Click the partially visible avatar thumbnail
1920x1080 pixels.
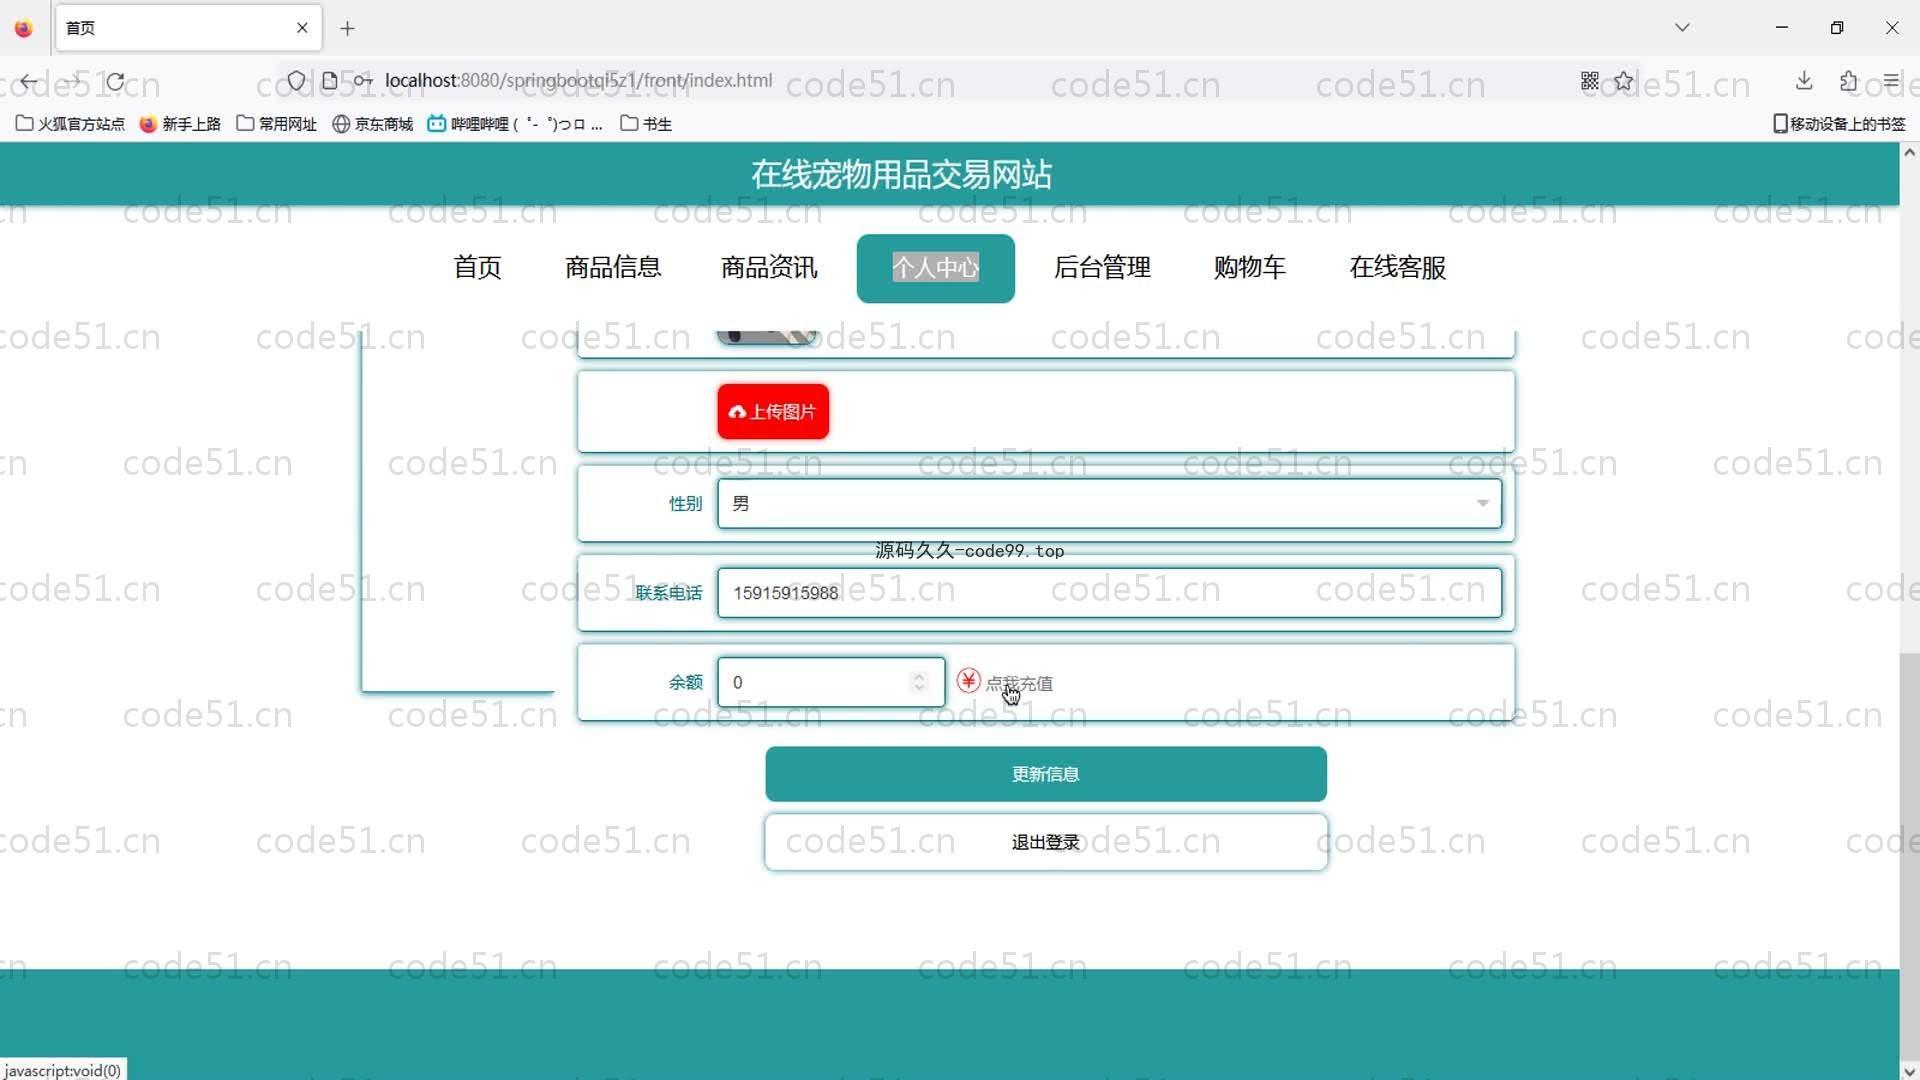(767, 337)
